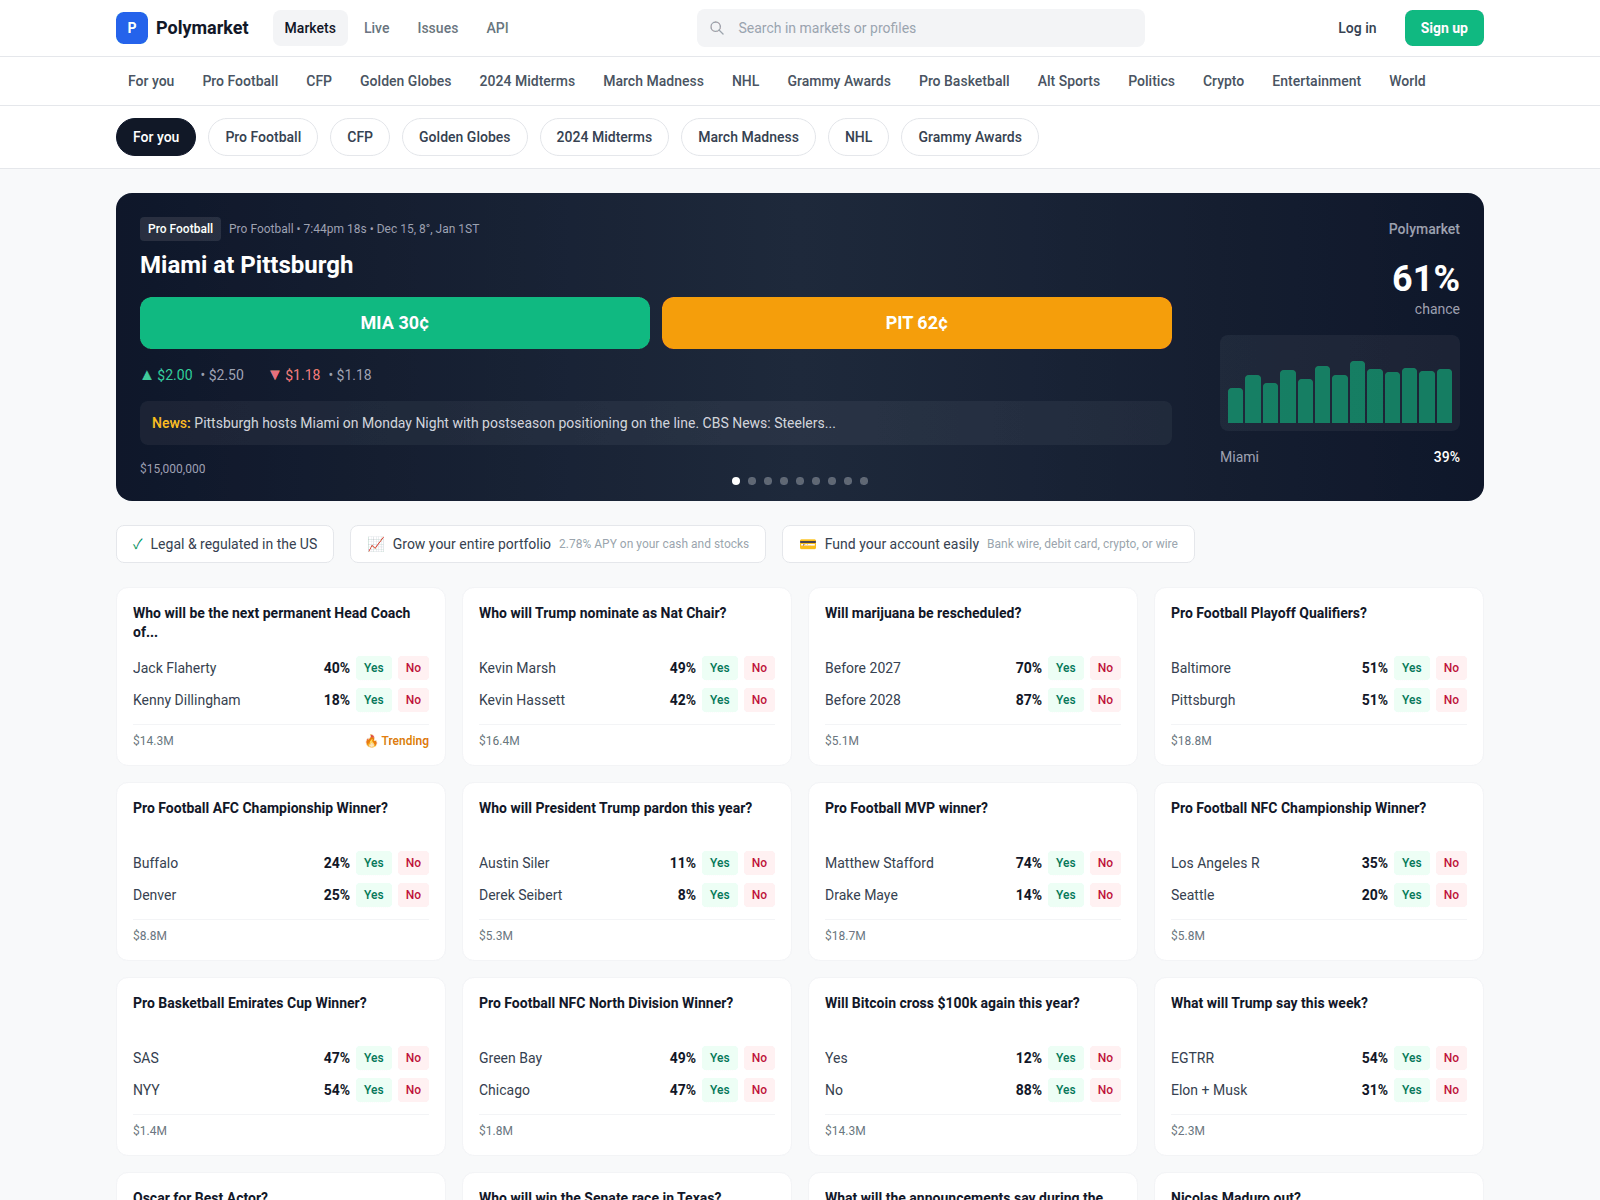Click No for Before 2028

point(1105,700)
